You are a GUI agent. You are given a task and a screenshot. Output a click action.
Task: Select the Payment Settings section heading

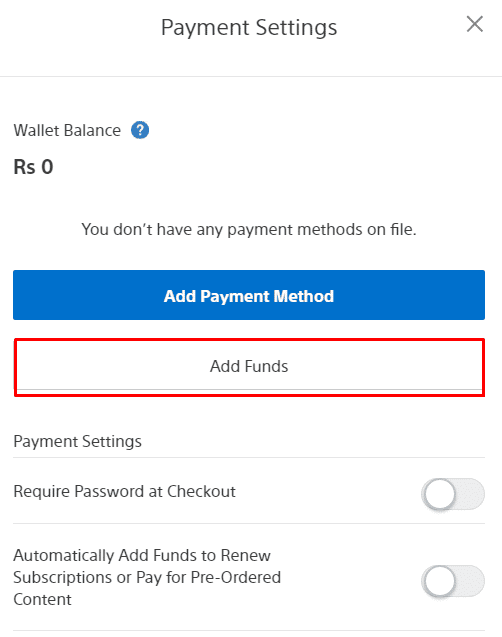(78, 441)
